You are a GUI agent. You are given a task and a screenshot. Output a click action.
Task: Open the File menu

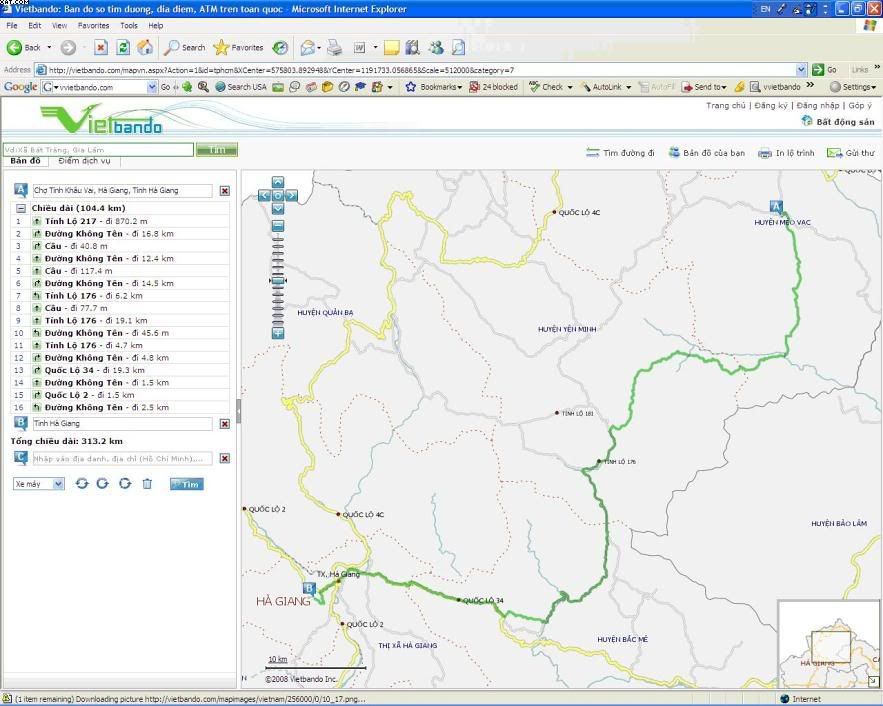(x=12, y=25)
